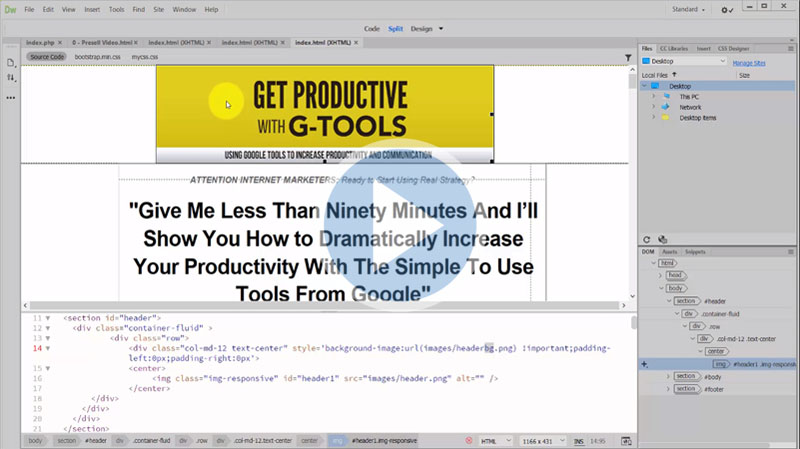Image resolution: width=800 pixels, height=449 pixels.
Task: Click the refresh icon in Files panel
Action: point(648,239)
